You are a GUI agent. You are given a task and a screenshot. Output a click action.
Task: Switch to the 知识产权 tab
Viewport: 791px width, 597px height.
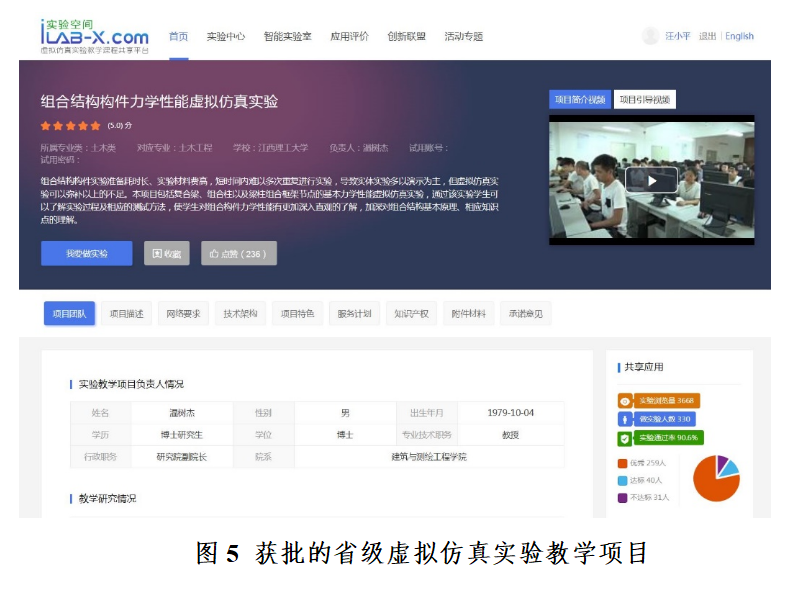point(411,314)
